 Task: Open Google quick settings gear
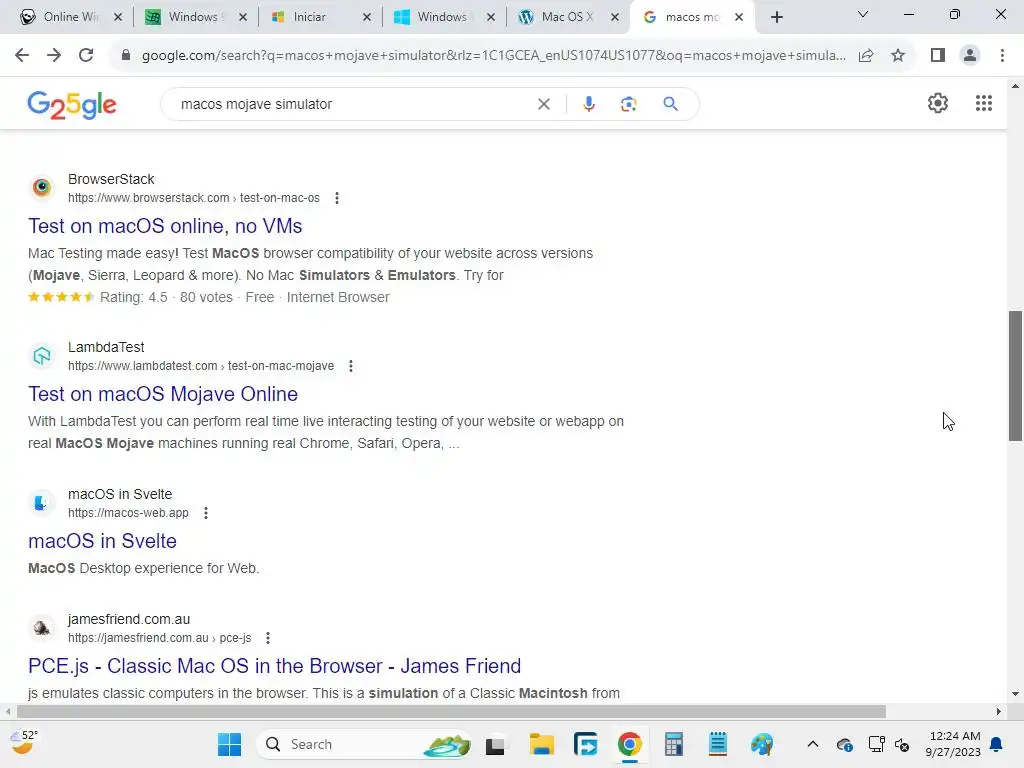pos(938,103)
